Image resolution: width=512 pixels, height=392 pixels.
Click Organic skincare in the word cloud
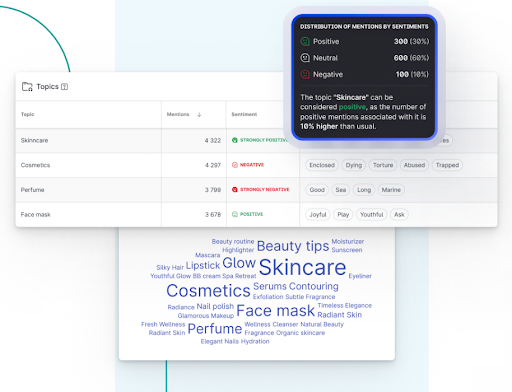click(x=300, y=333)
